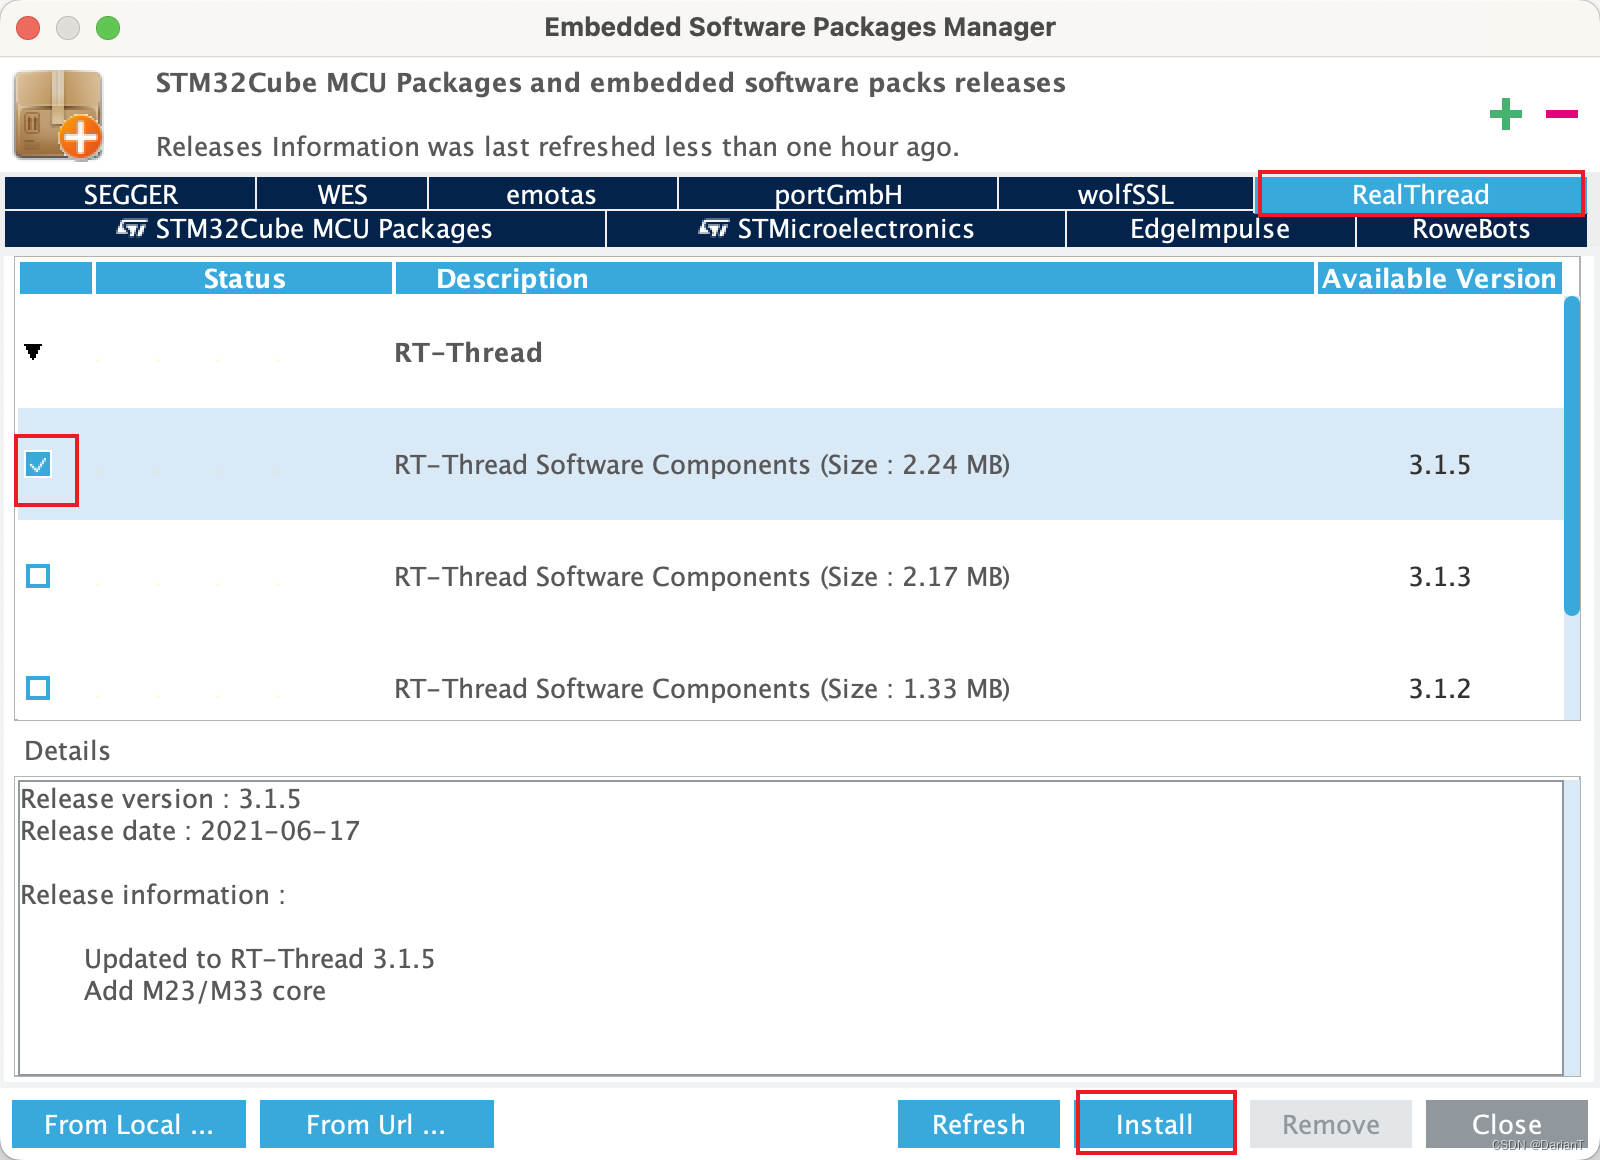1600x1160 pixels.
Task: Click the green plus expand-all icon
Action: [1505, 115]
